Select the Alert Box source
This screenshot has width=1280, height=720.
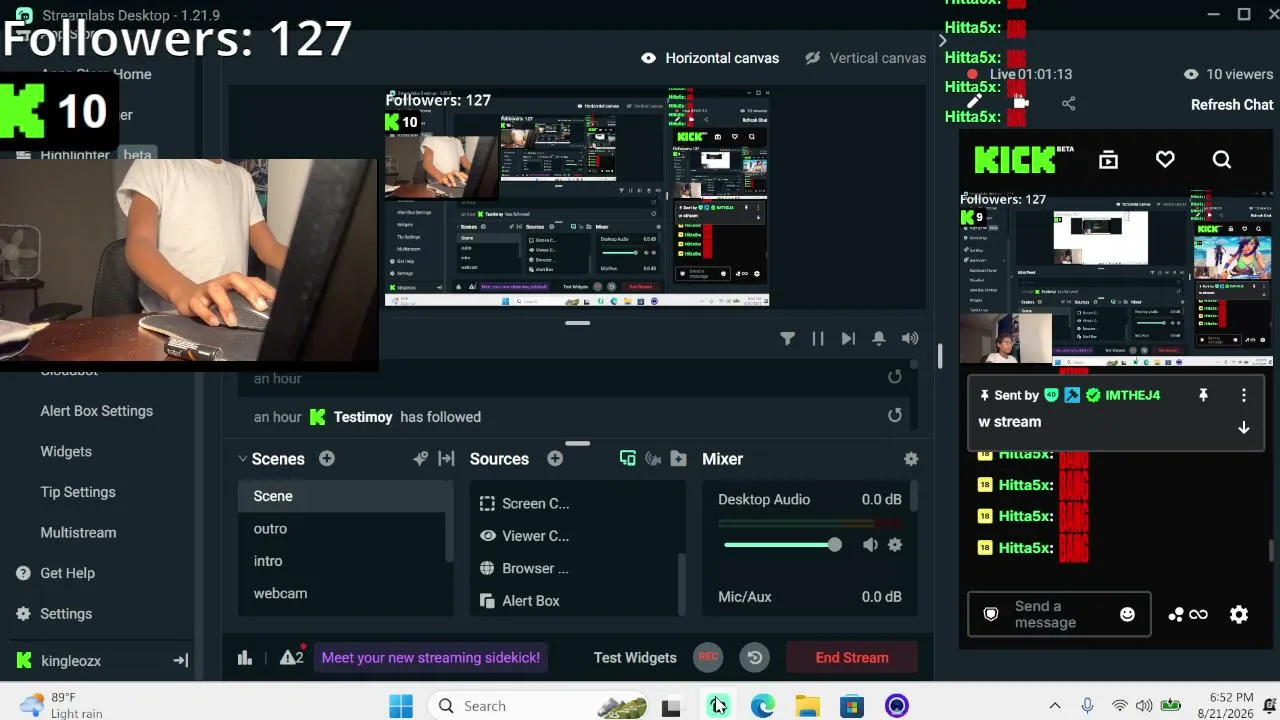point(576,601)
